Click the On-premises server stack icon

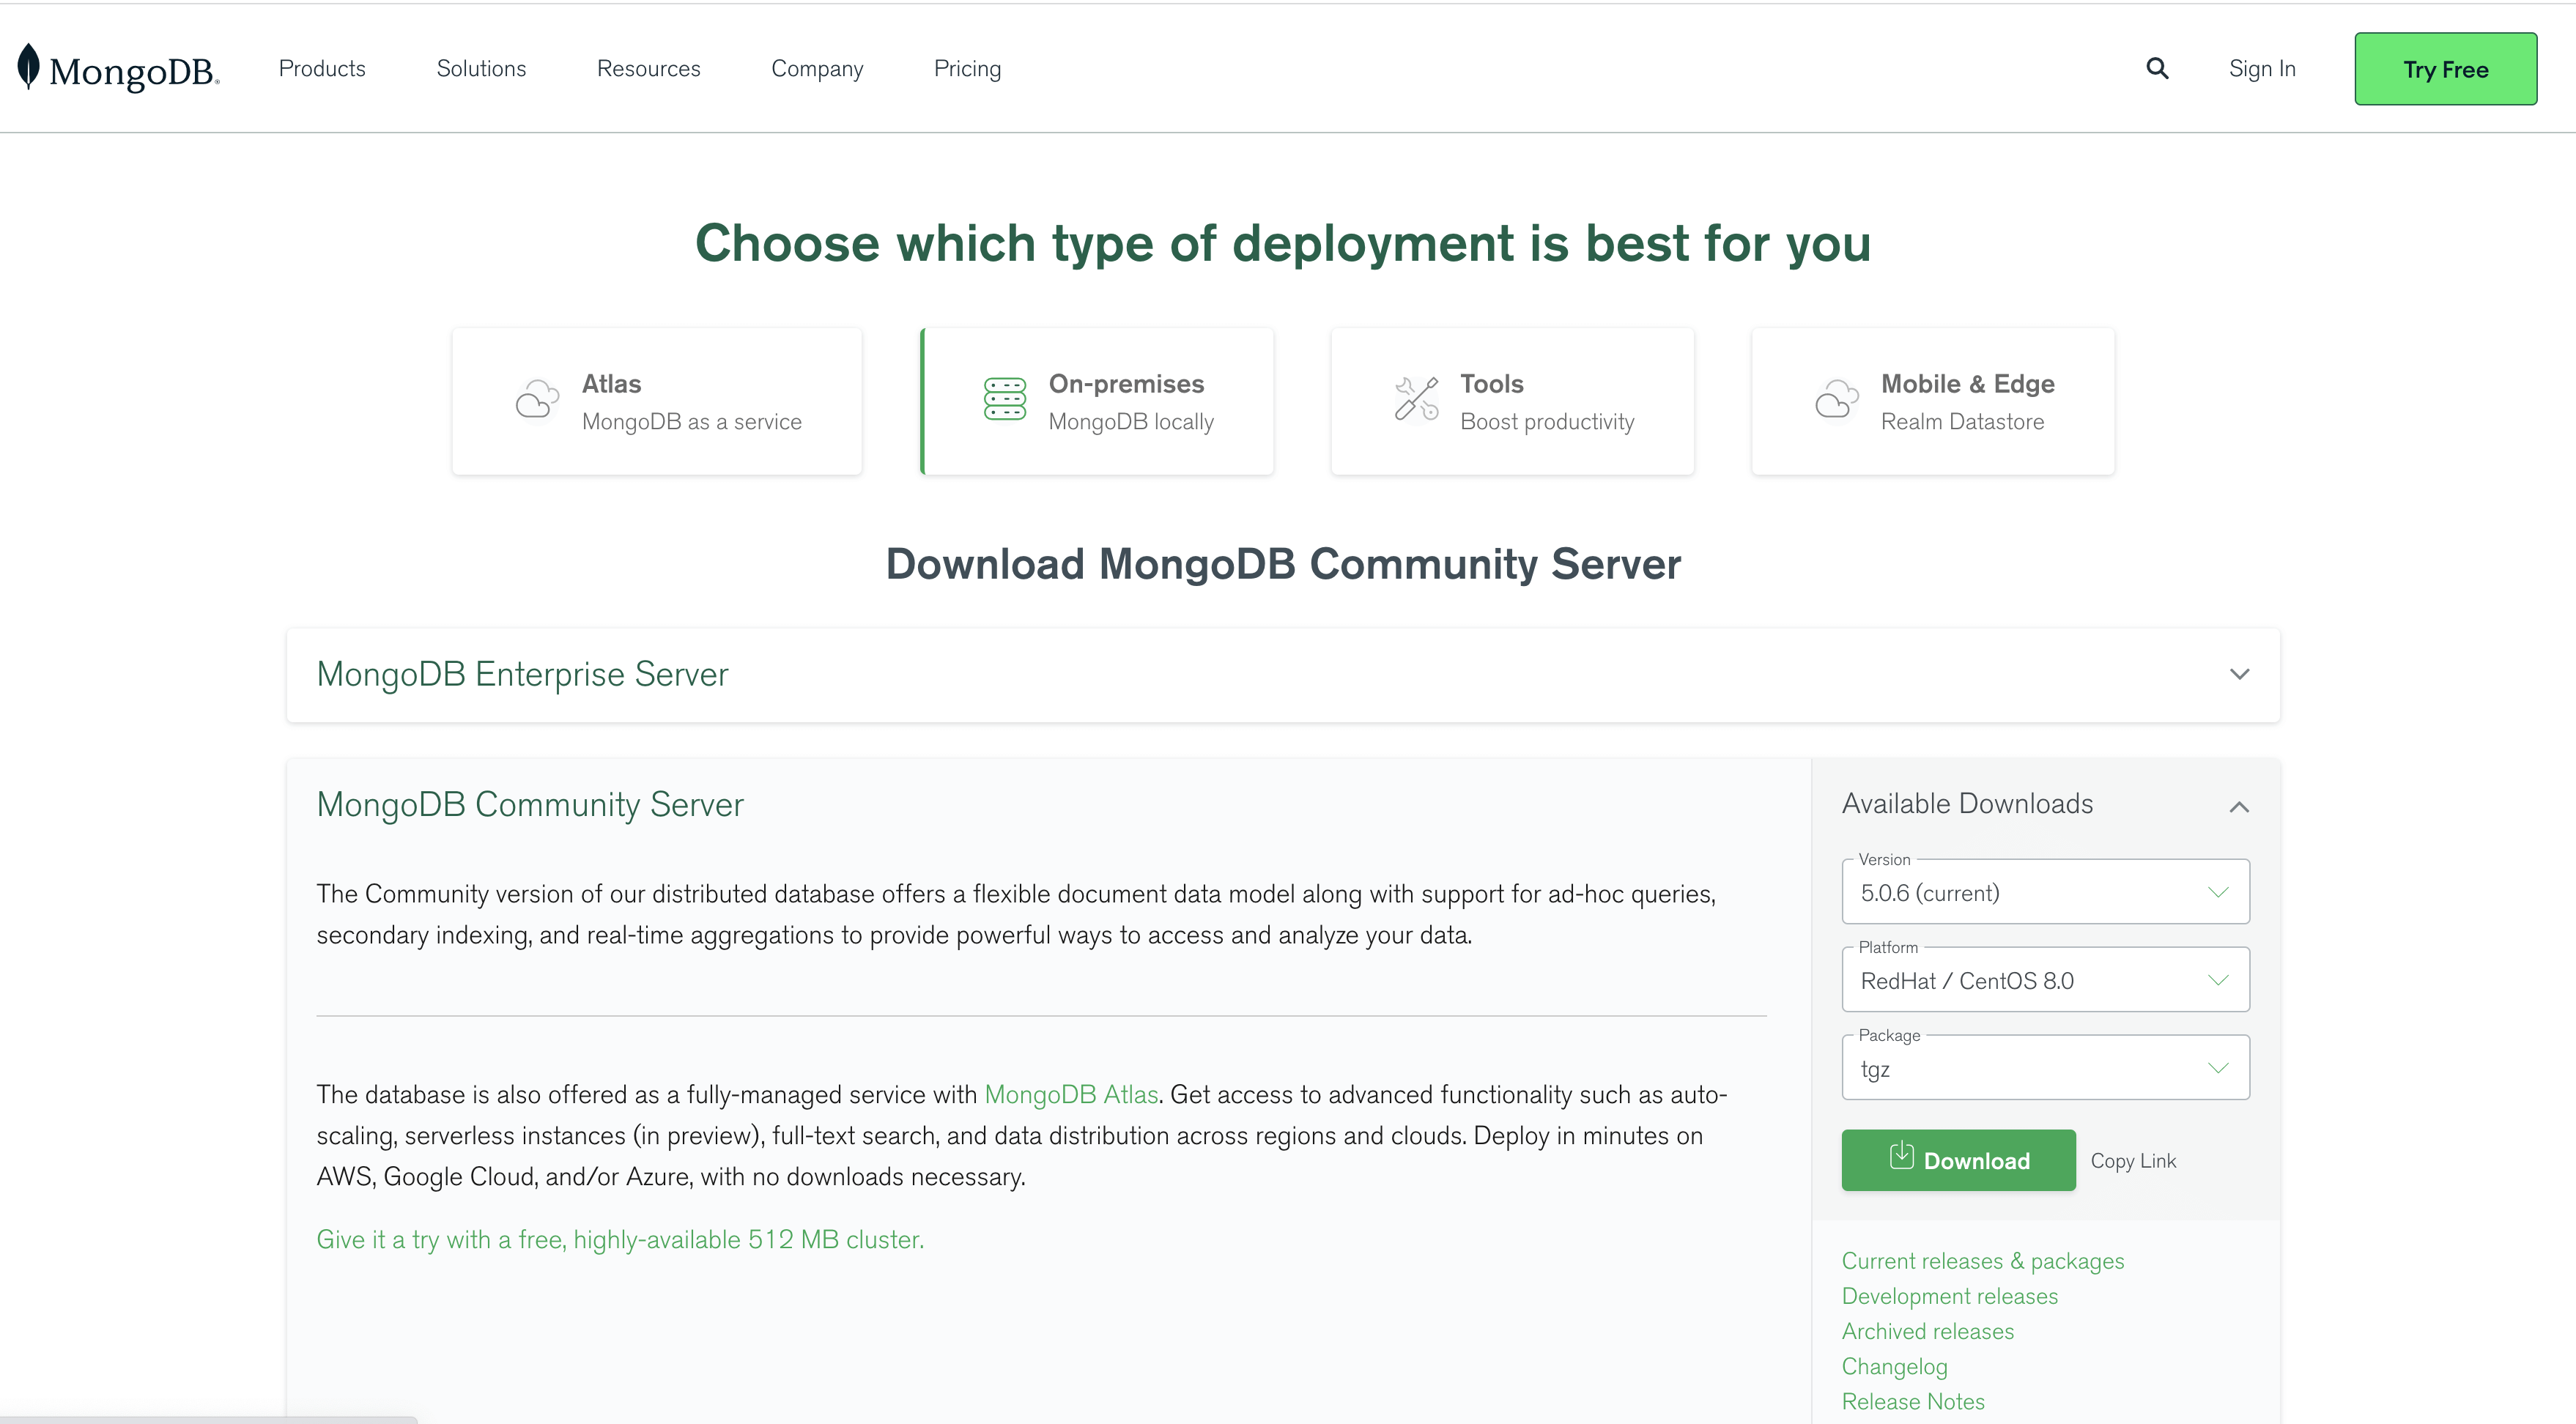point(1004,399)
